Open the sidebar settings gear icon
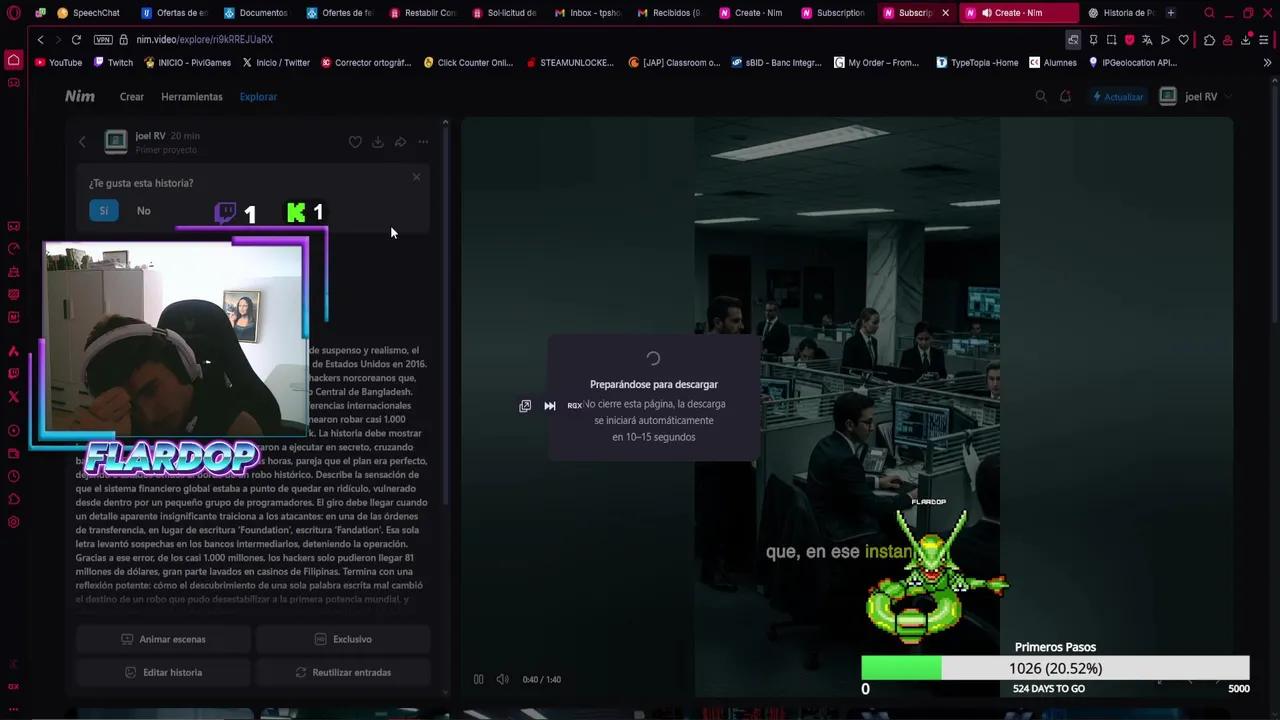The image size is (1280, 720). point(13,522)
